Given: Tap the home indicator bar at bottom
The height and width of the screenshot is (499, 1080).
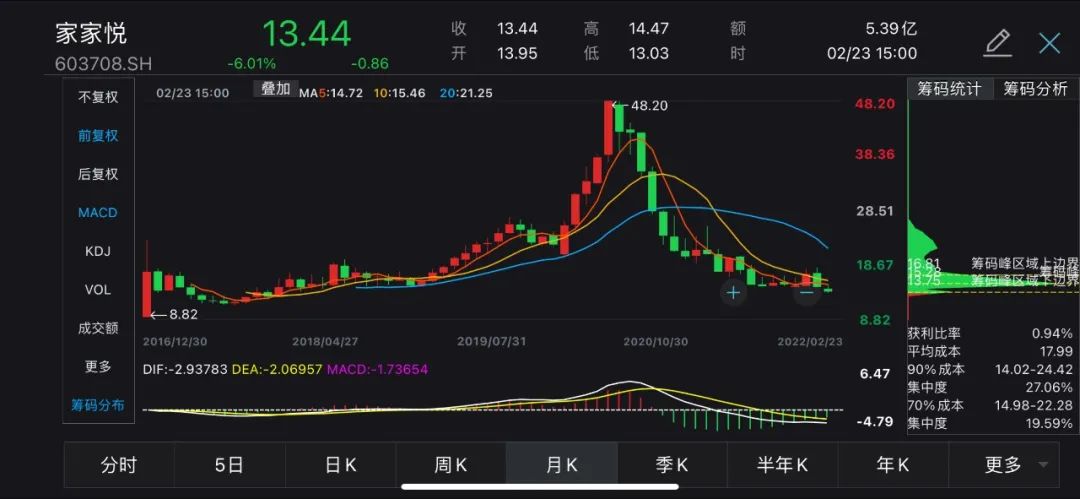Looking at the screenshot, I should pyautogui.click(x=540, y=487).
